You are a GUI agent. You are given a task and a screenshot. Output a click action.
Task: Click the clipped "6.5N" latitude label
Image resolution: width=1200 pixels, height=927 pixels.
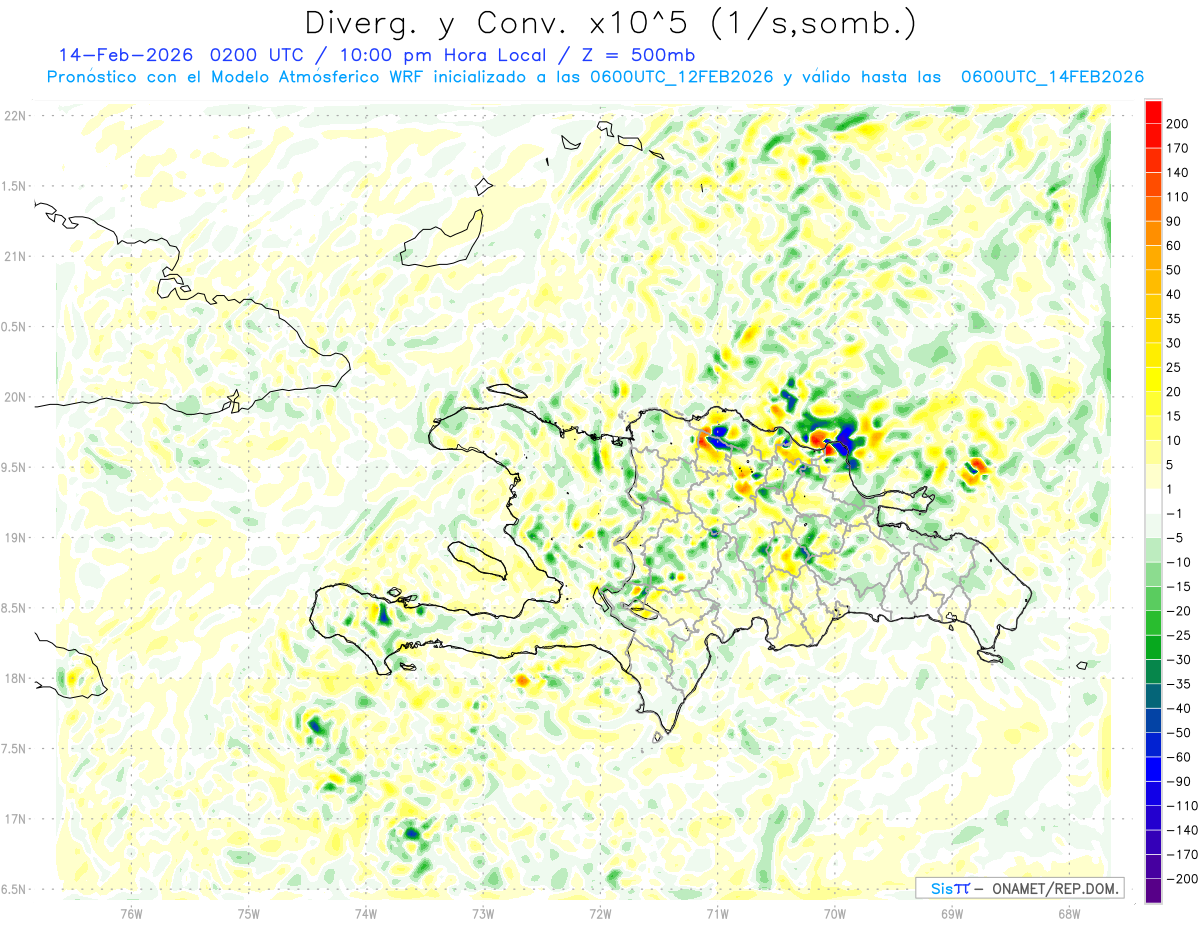(x=14, y=890)
